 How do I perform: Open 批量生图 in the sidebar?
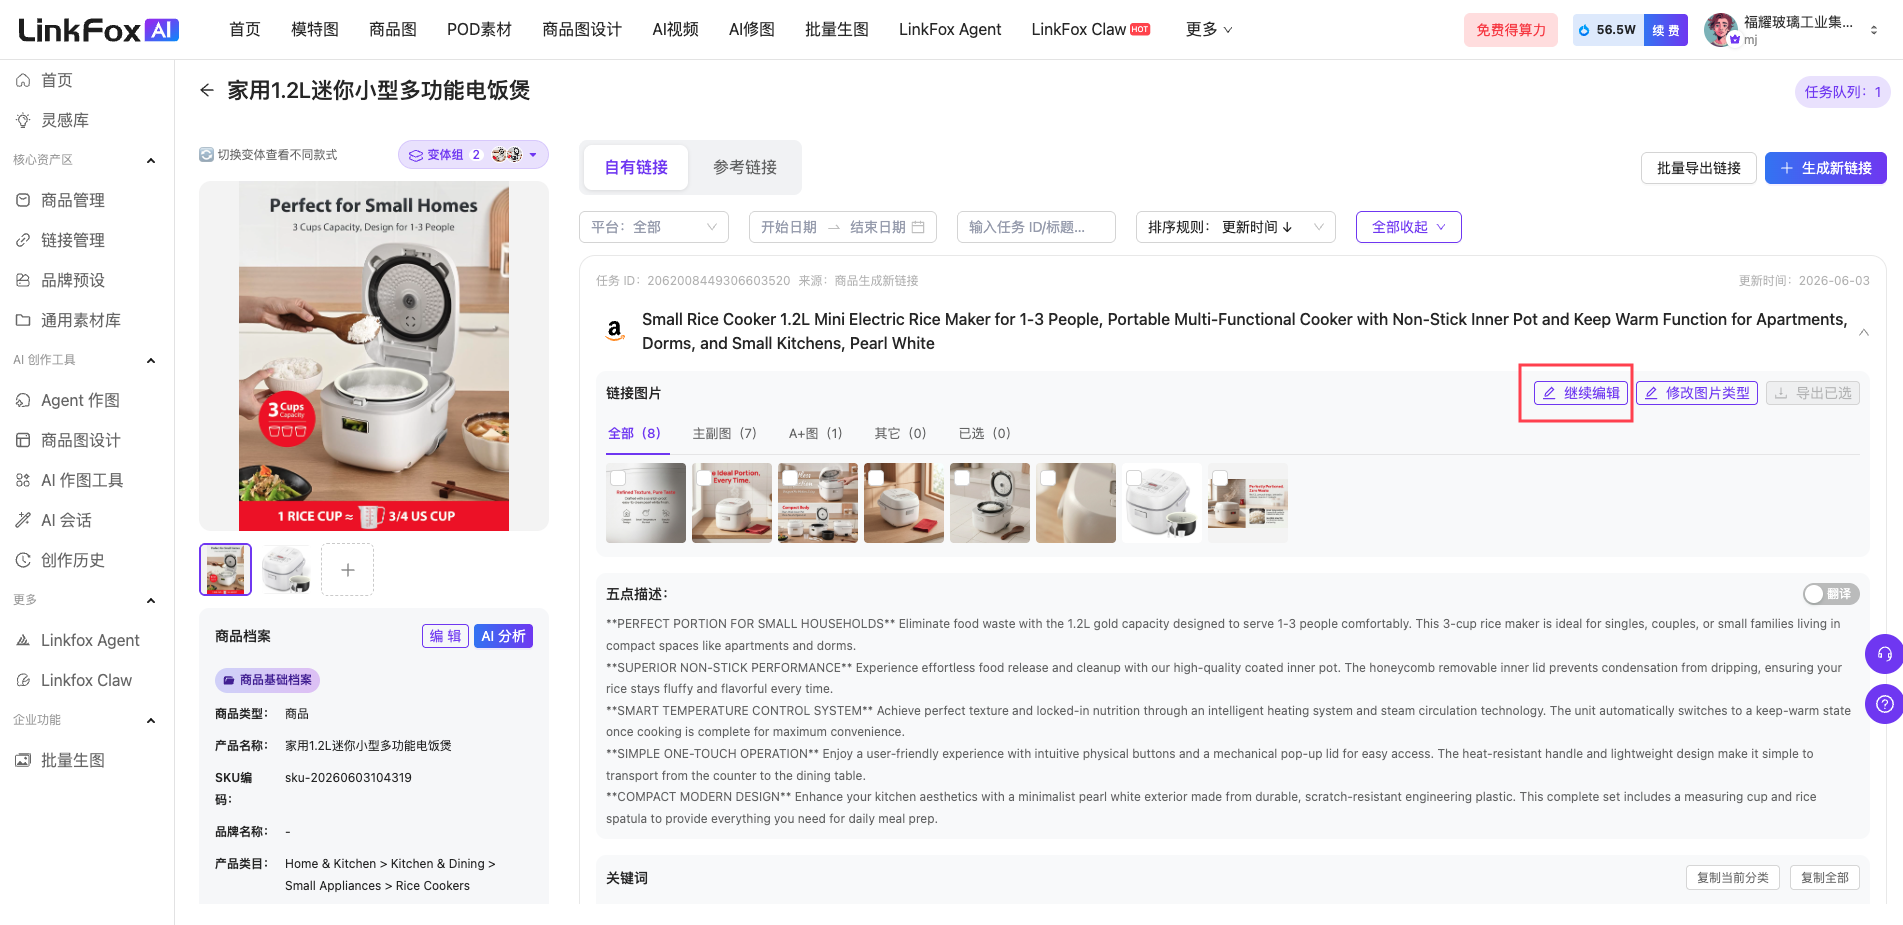coord(73,760)
